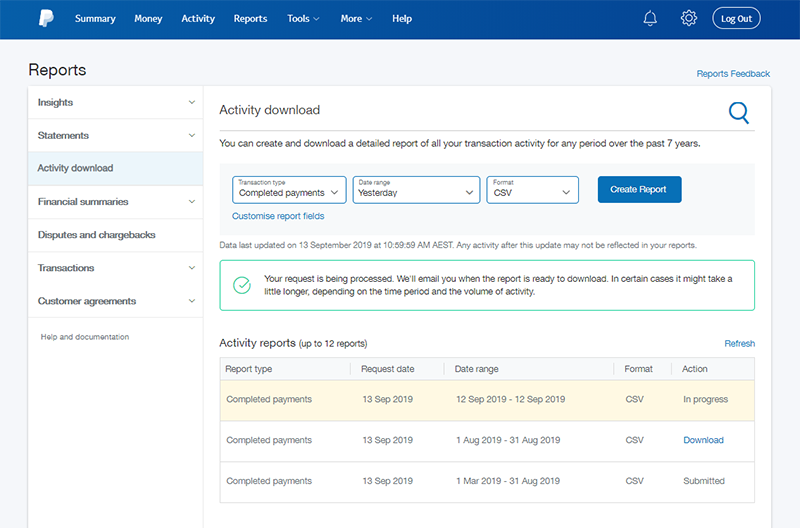Open account settings gear icon
This screenshot has width=800, height=528.
688,18
